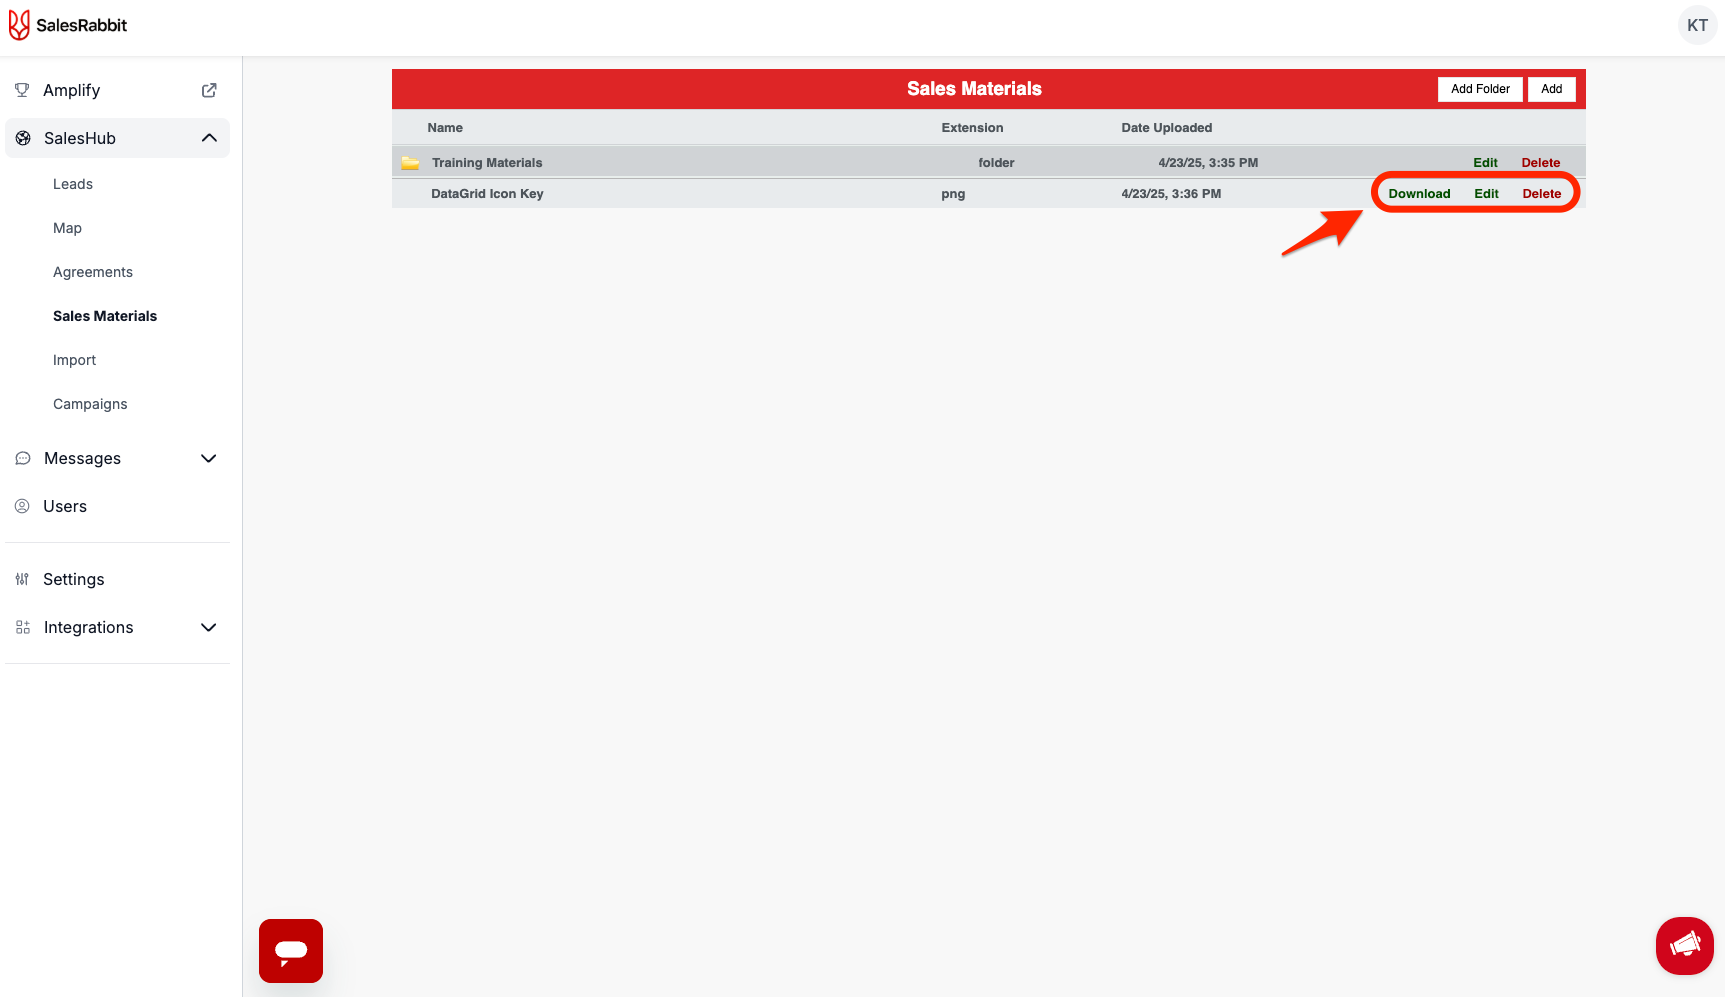This screenshot has height=997, width=1725.
Task: Open the Import page
Action: click(x=75, y=360)
